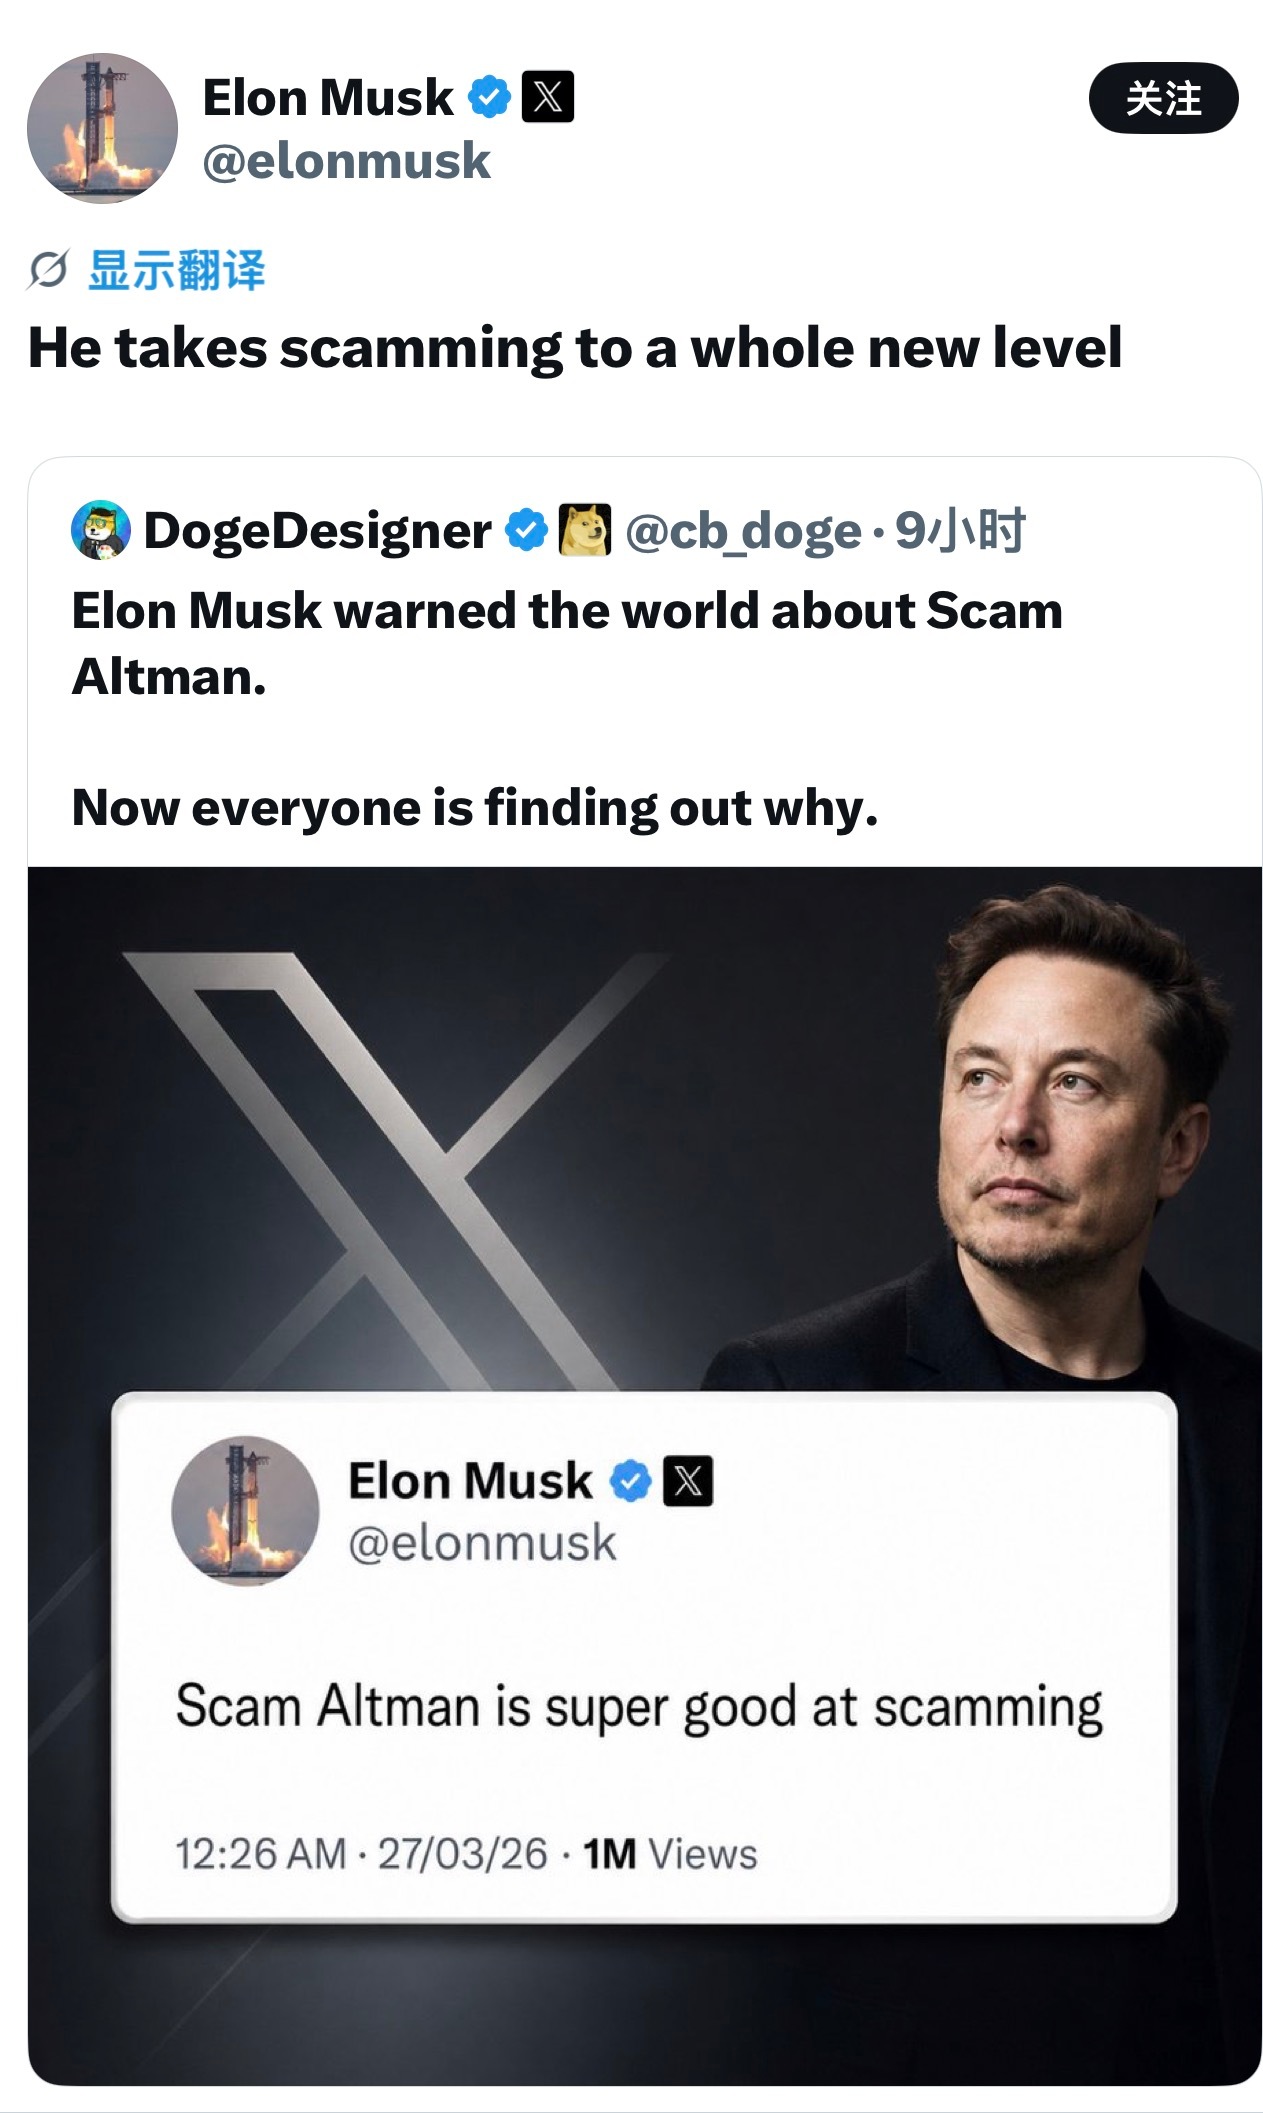This screenshot has width=1263, height=2113.
Task: Open the Elon Musk display name in the header
Action: (x=328, y=98)
